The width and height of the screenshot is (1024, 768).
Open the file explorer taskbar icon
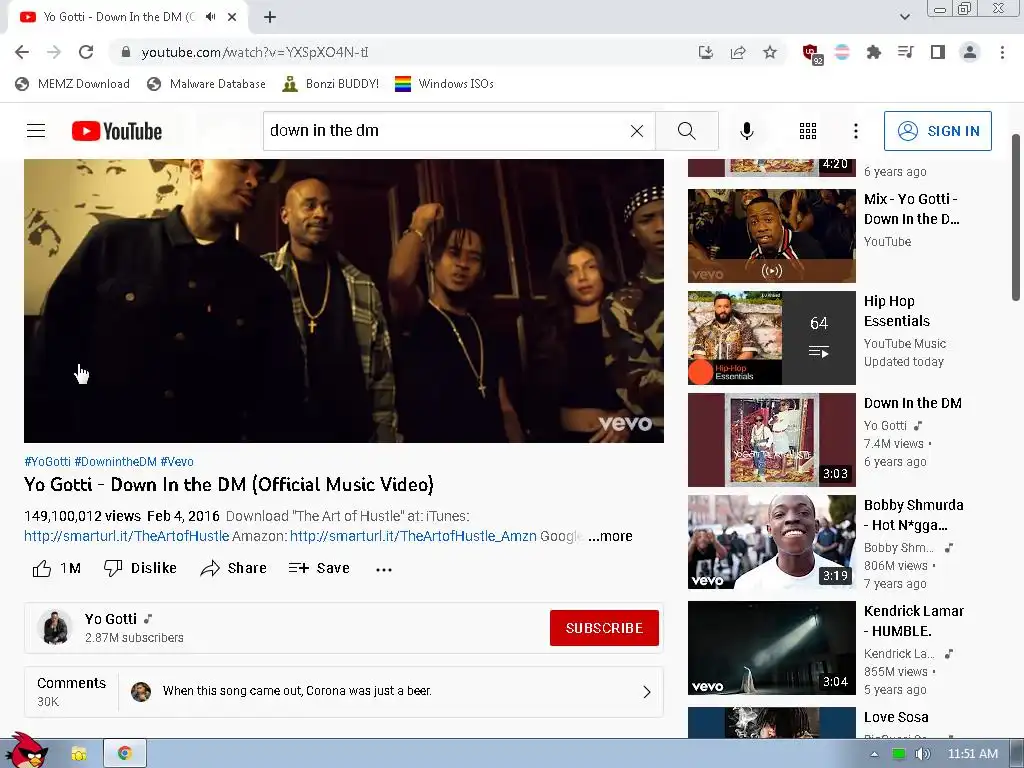(78, 754)
